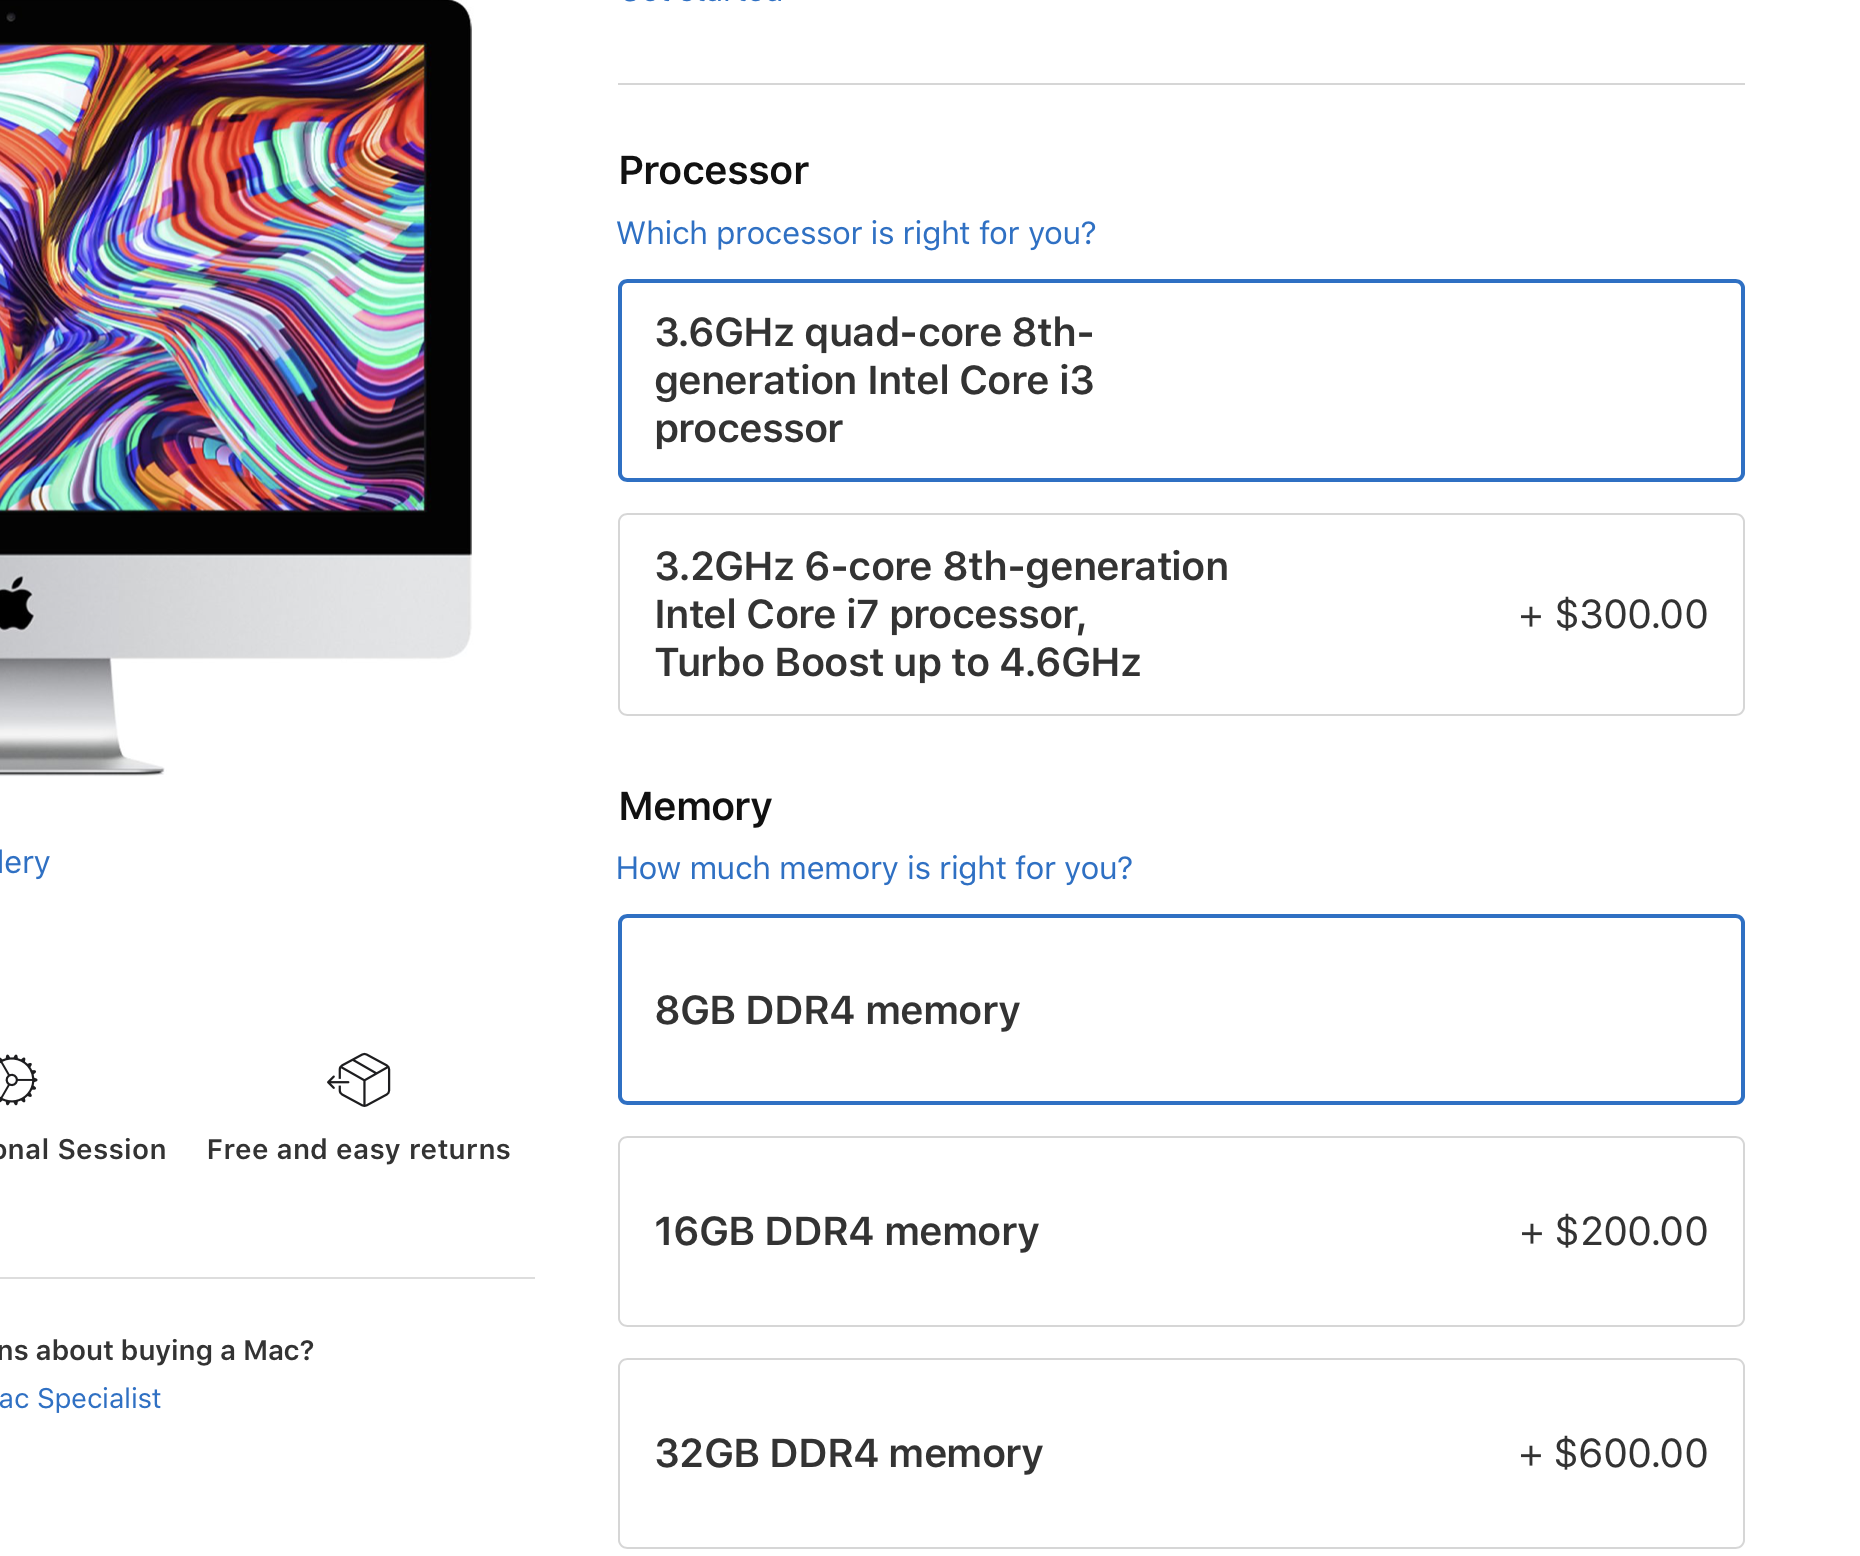Image resolution: width=1860 pixels, height=1556 pixels.
Task: Choose the 3.2GHz 6-core Core i7 processor
Action: [1180, 614]
